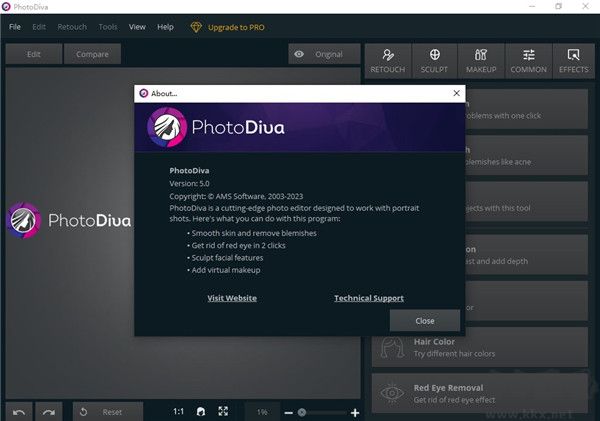Open the Retouch menu

coord(72,27)
